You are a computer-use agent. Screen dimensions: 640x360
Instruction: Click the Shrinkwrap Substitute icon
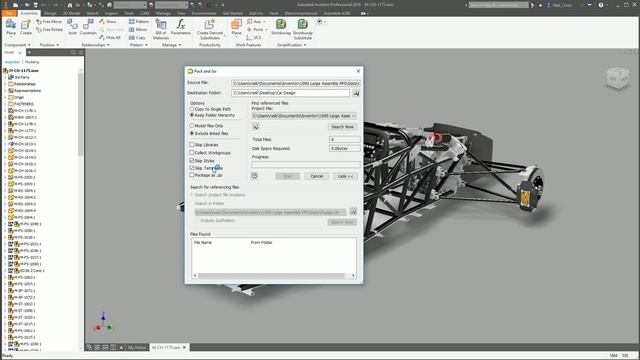coord(302,29)
